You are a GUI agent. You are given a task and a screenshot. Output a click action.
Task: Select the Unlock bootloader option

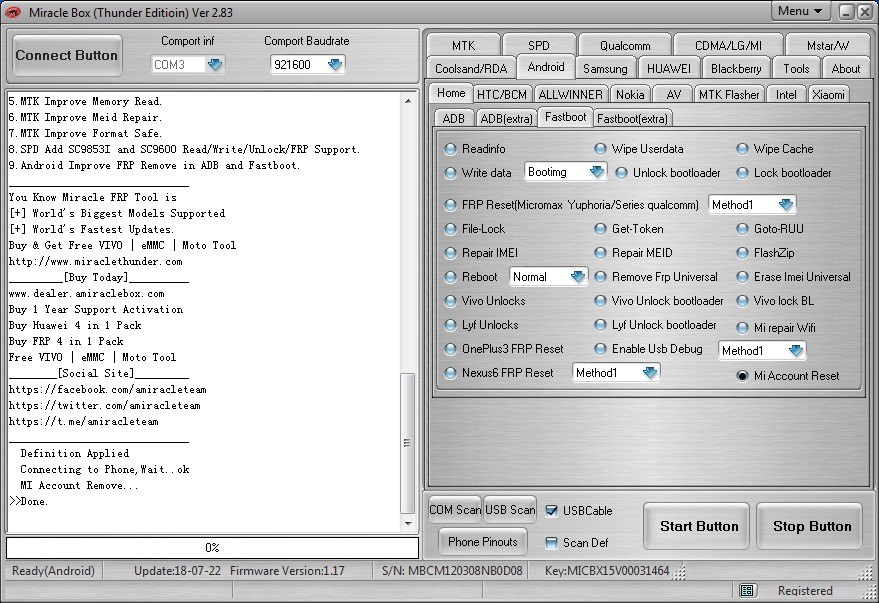click(x=621, y=173)
